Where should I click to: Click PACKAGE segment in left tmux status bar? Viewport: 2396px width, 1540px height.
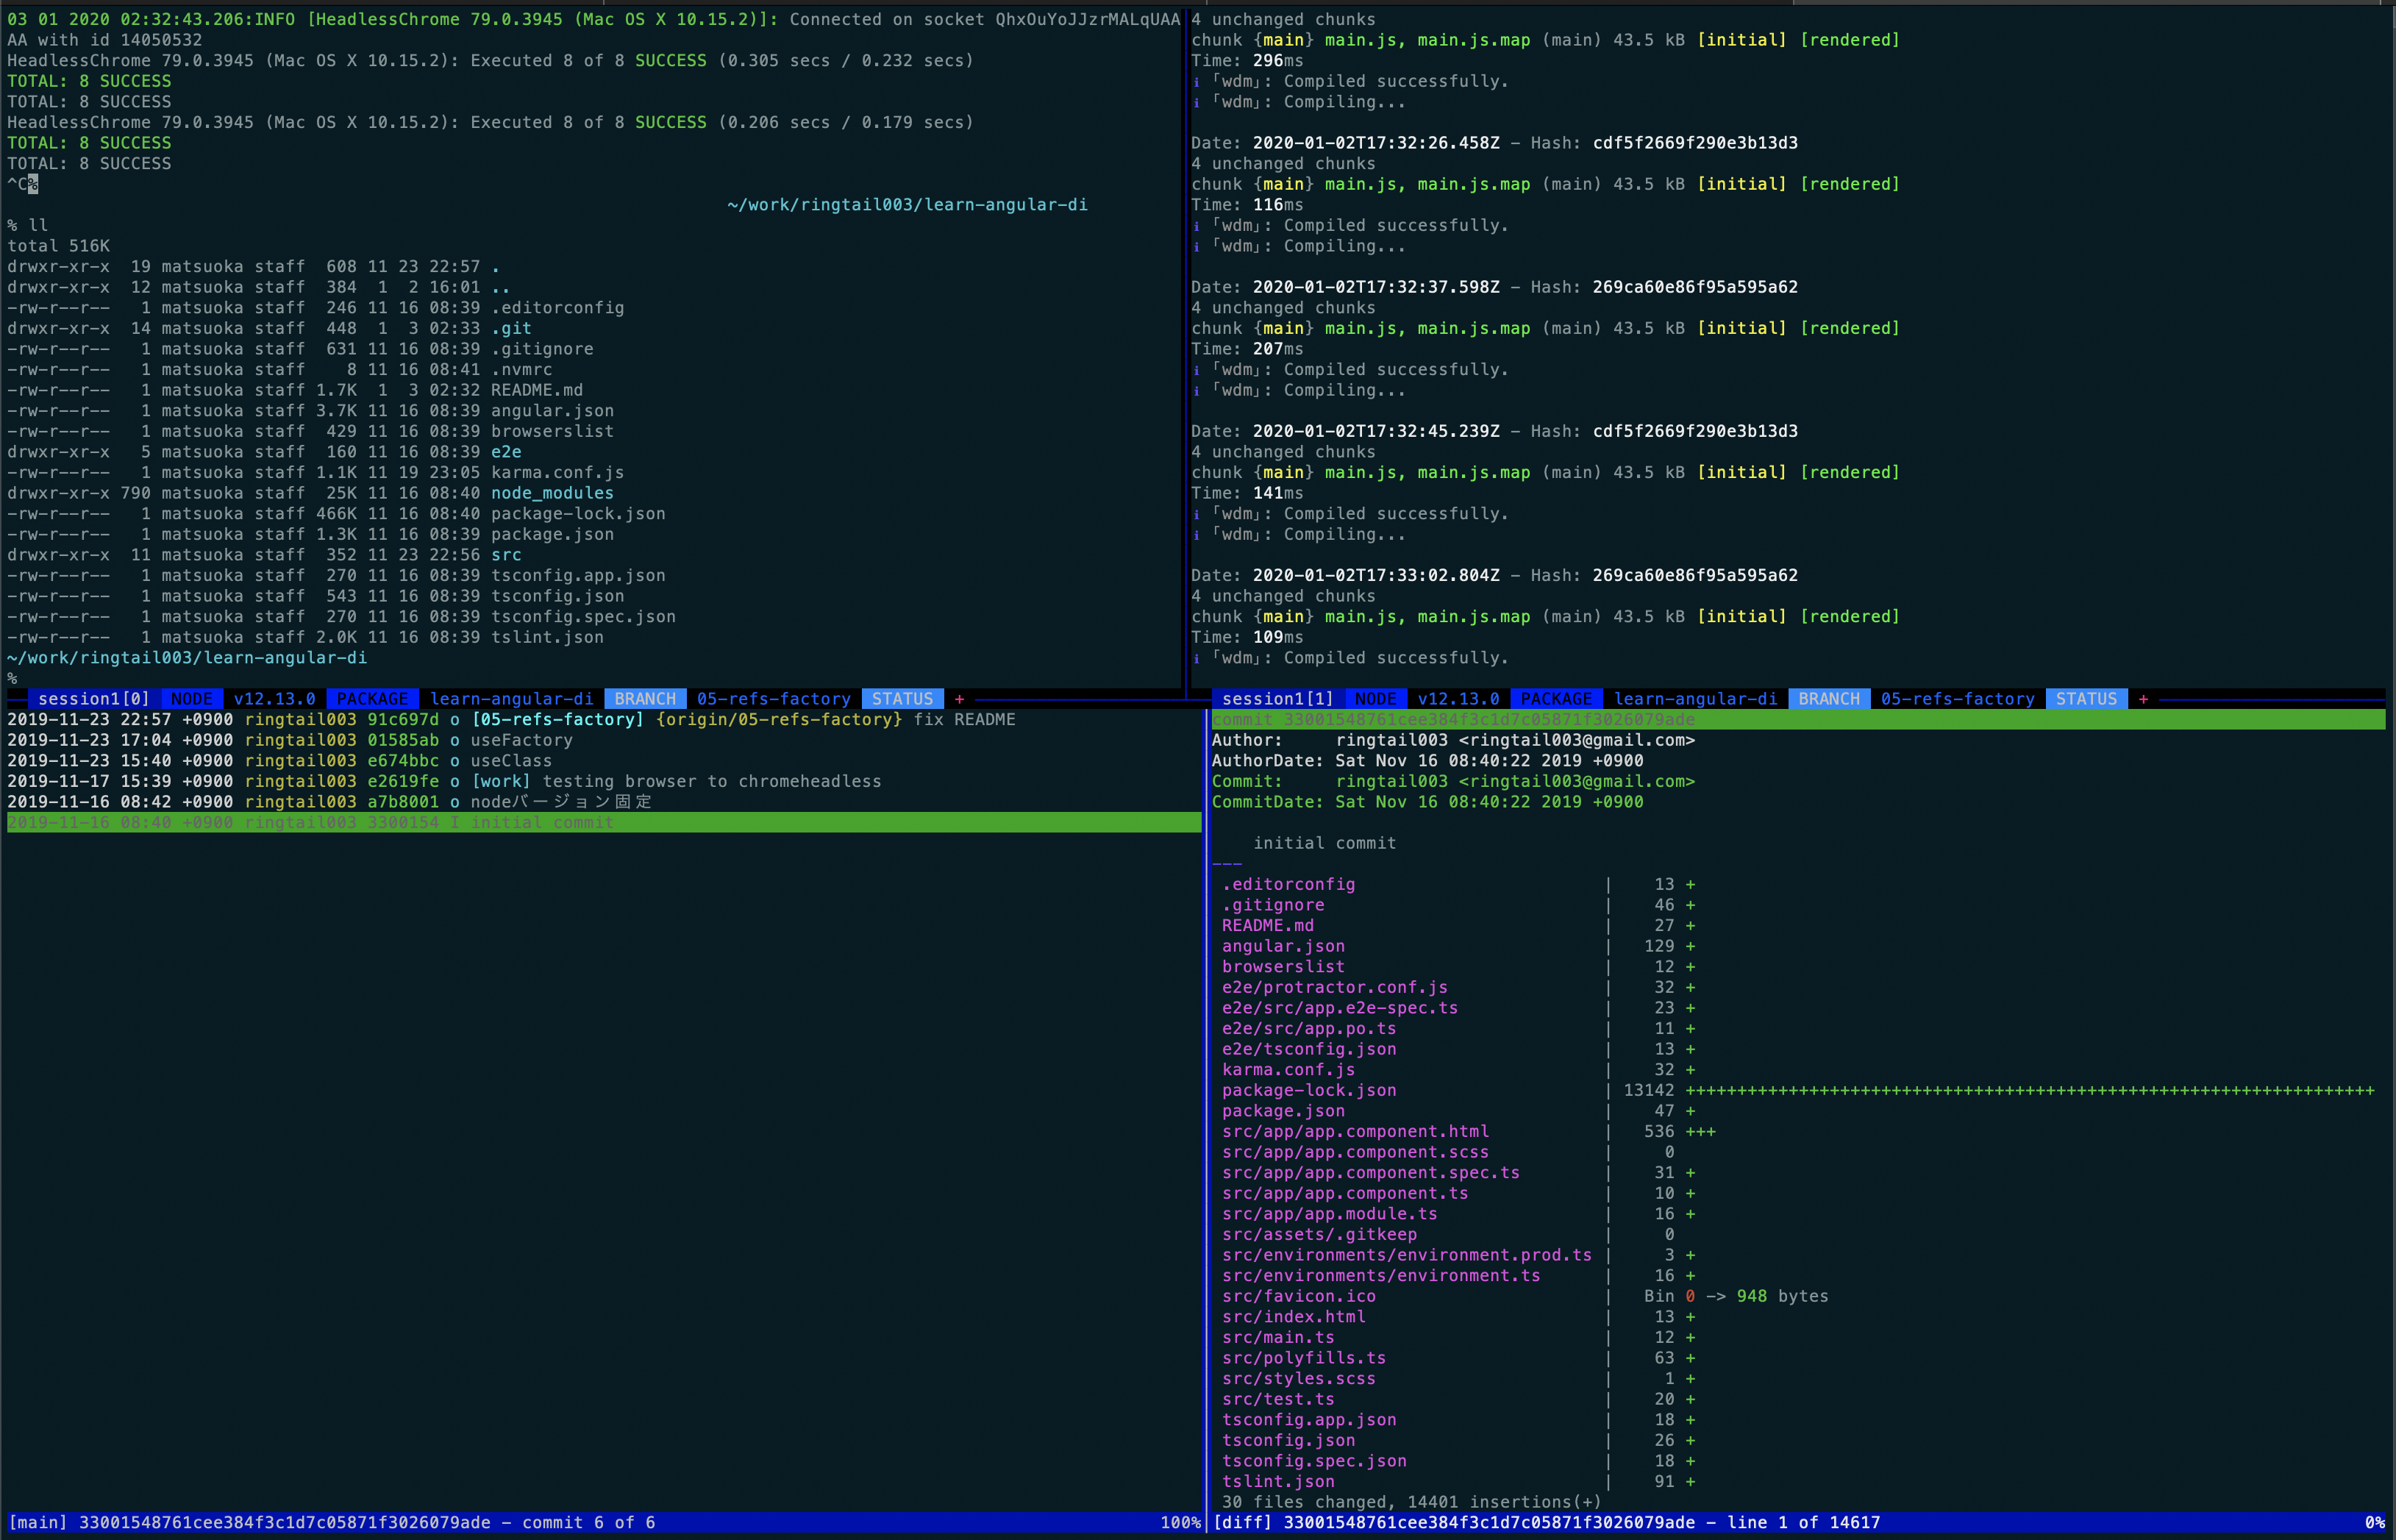(372, 699)
